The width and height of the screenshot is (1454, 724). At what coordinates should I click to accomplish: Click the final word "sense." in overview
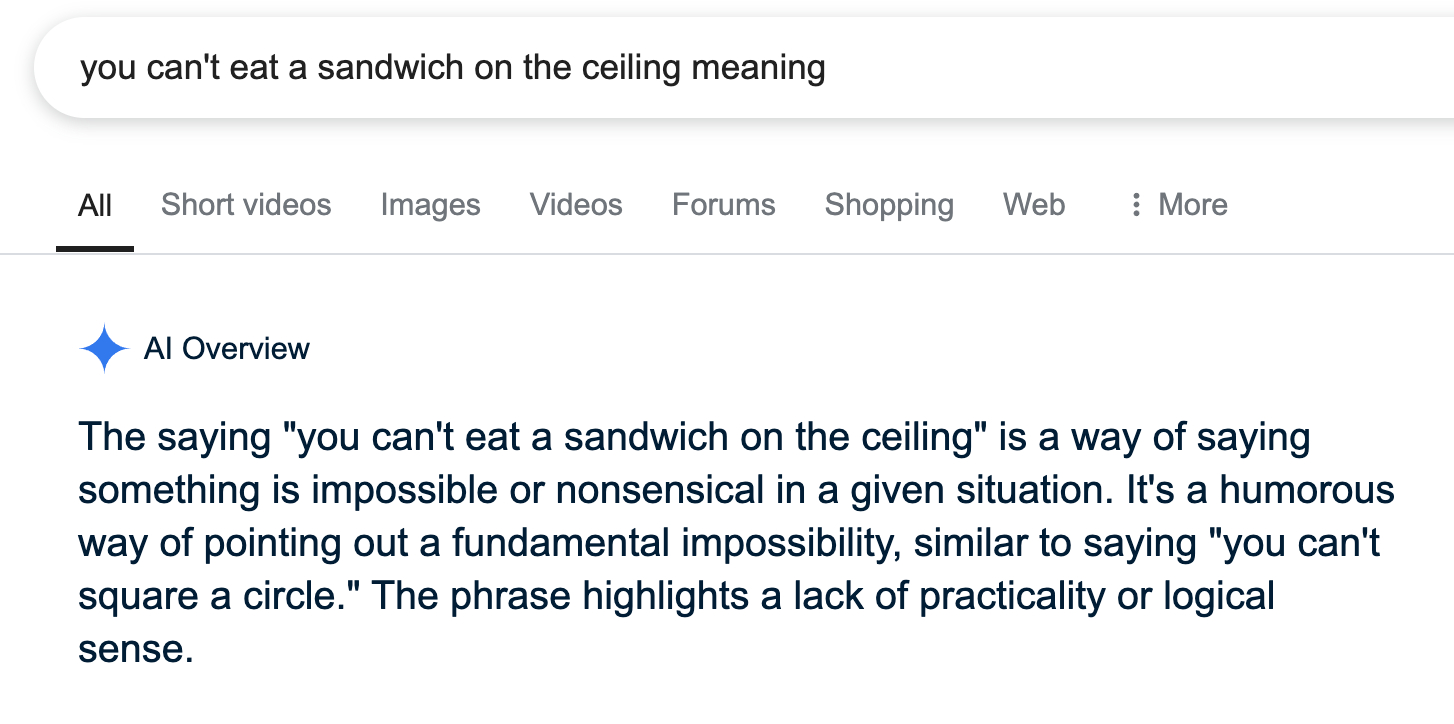point(135,650)
